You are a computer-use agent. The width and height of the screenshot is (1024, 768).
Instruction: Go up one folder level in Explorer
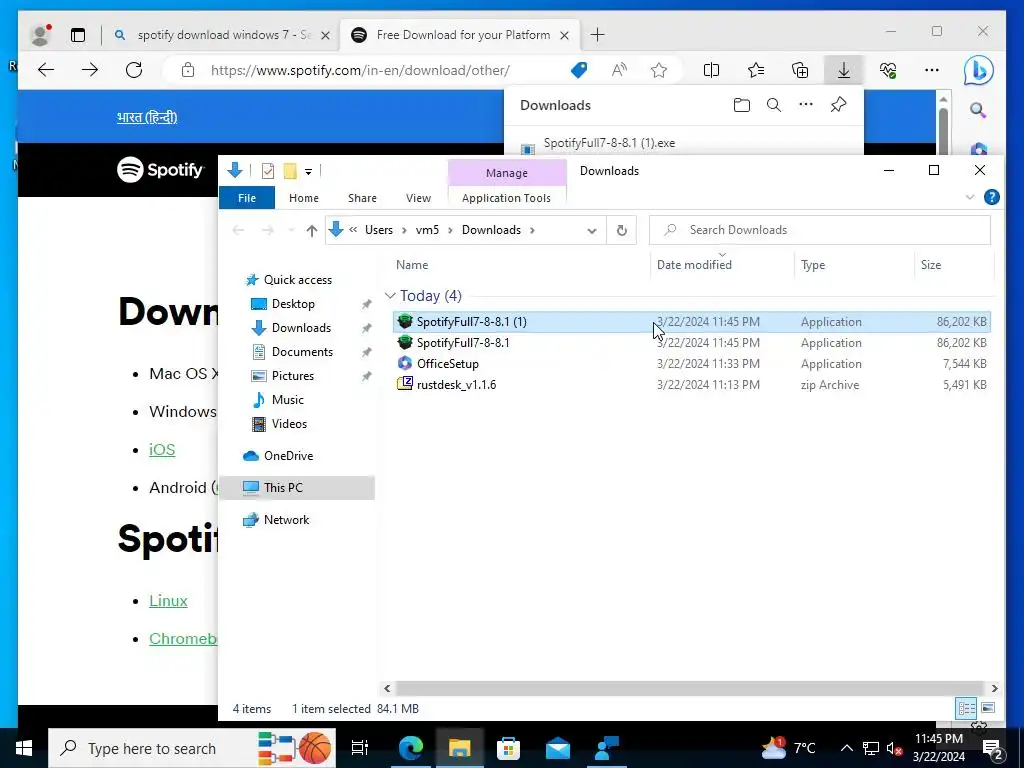[312, 231]
